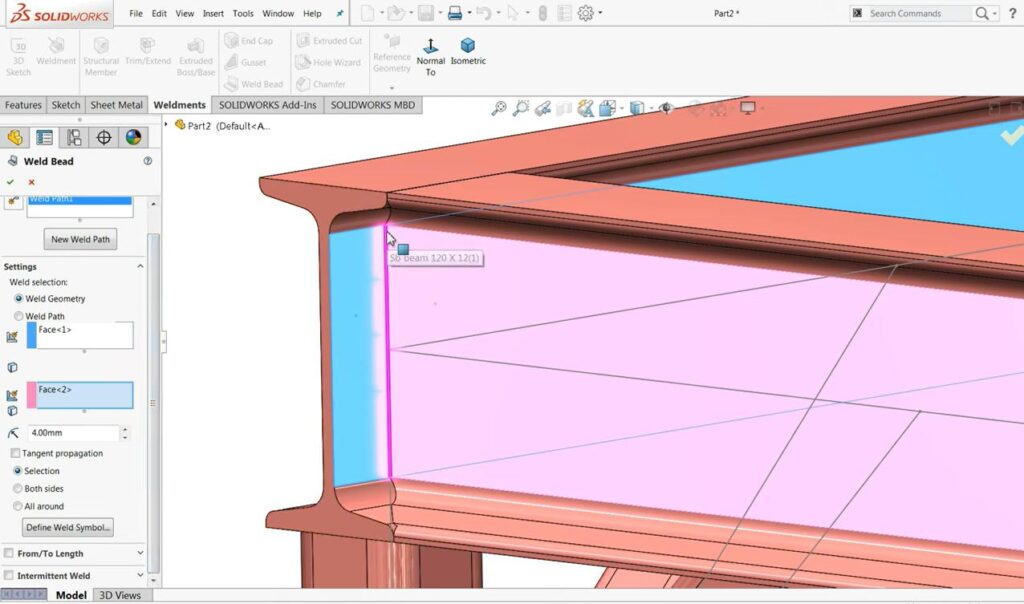Select the All around option

tap(16, 506)
